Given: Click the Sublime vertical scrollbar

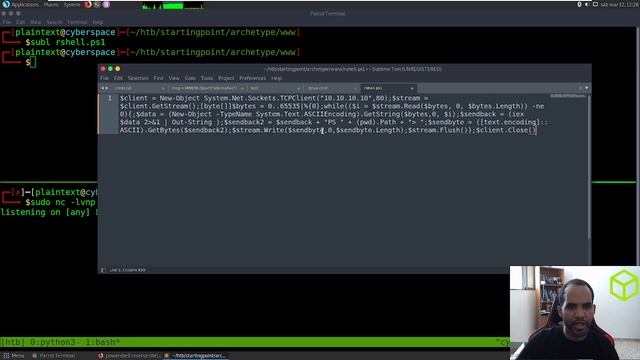Looking at the screenshot, I should tap(589, 167).
